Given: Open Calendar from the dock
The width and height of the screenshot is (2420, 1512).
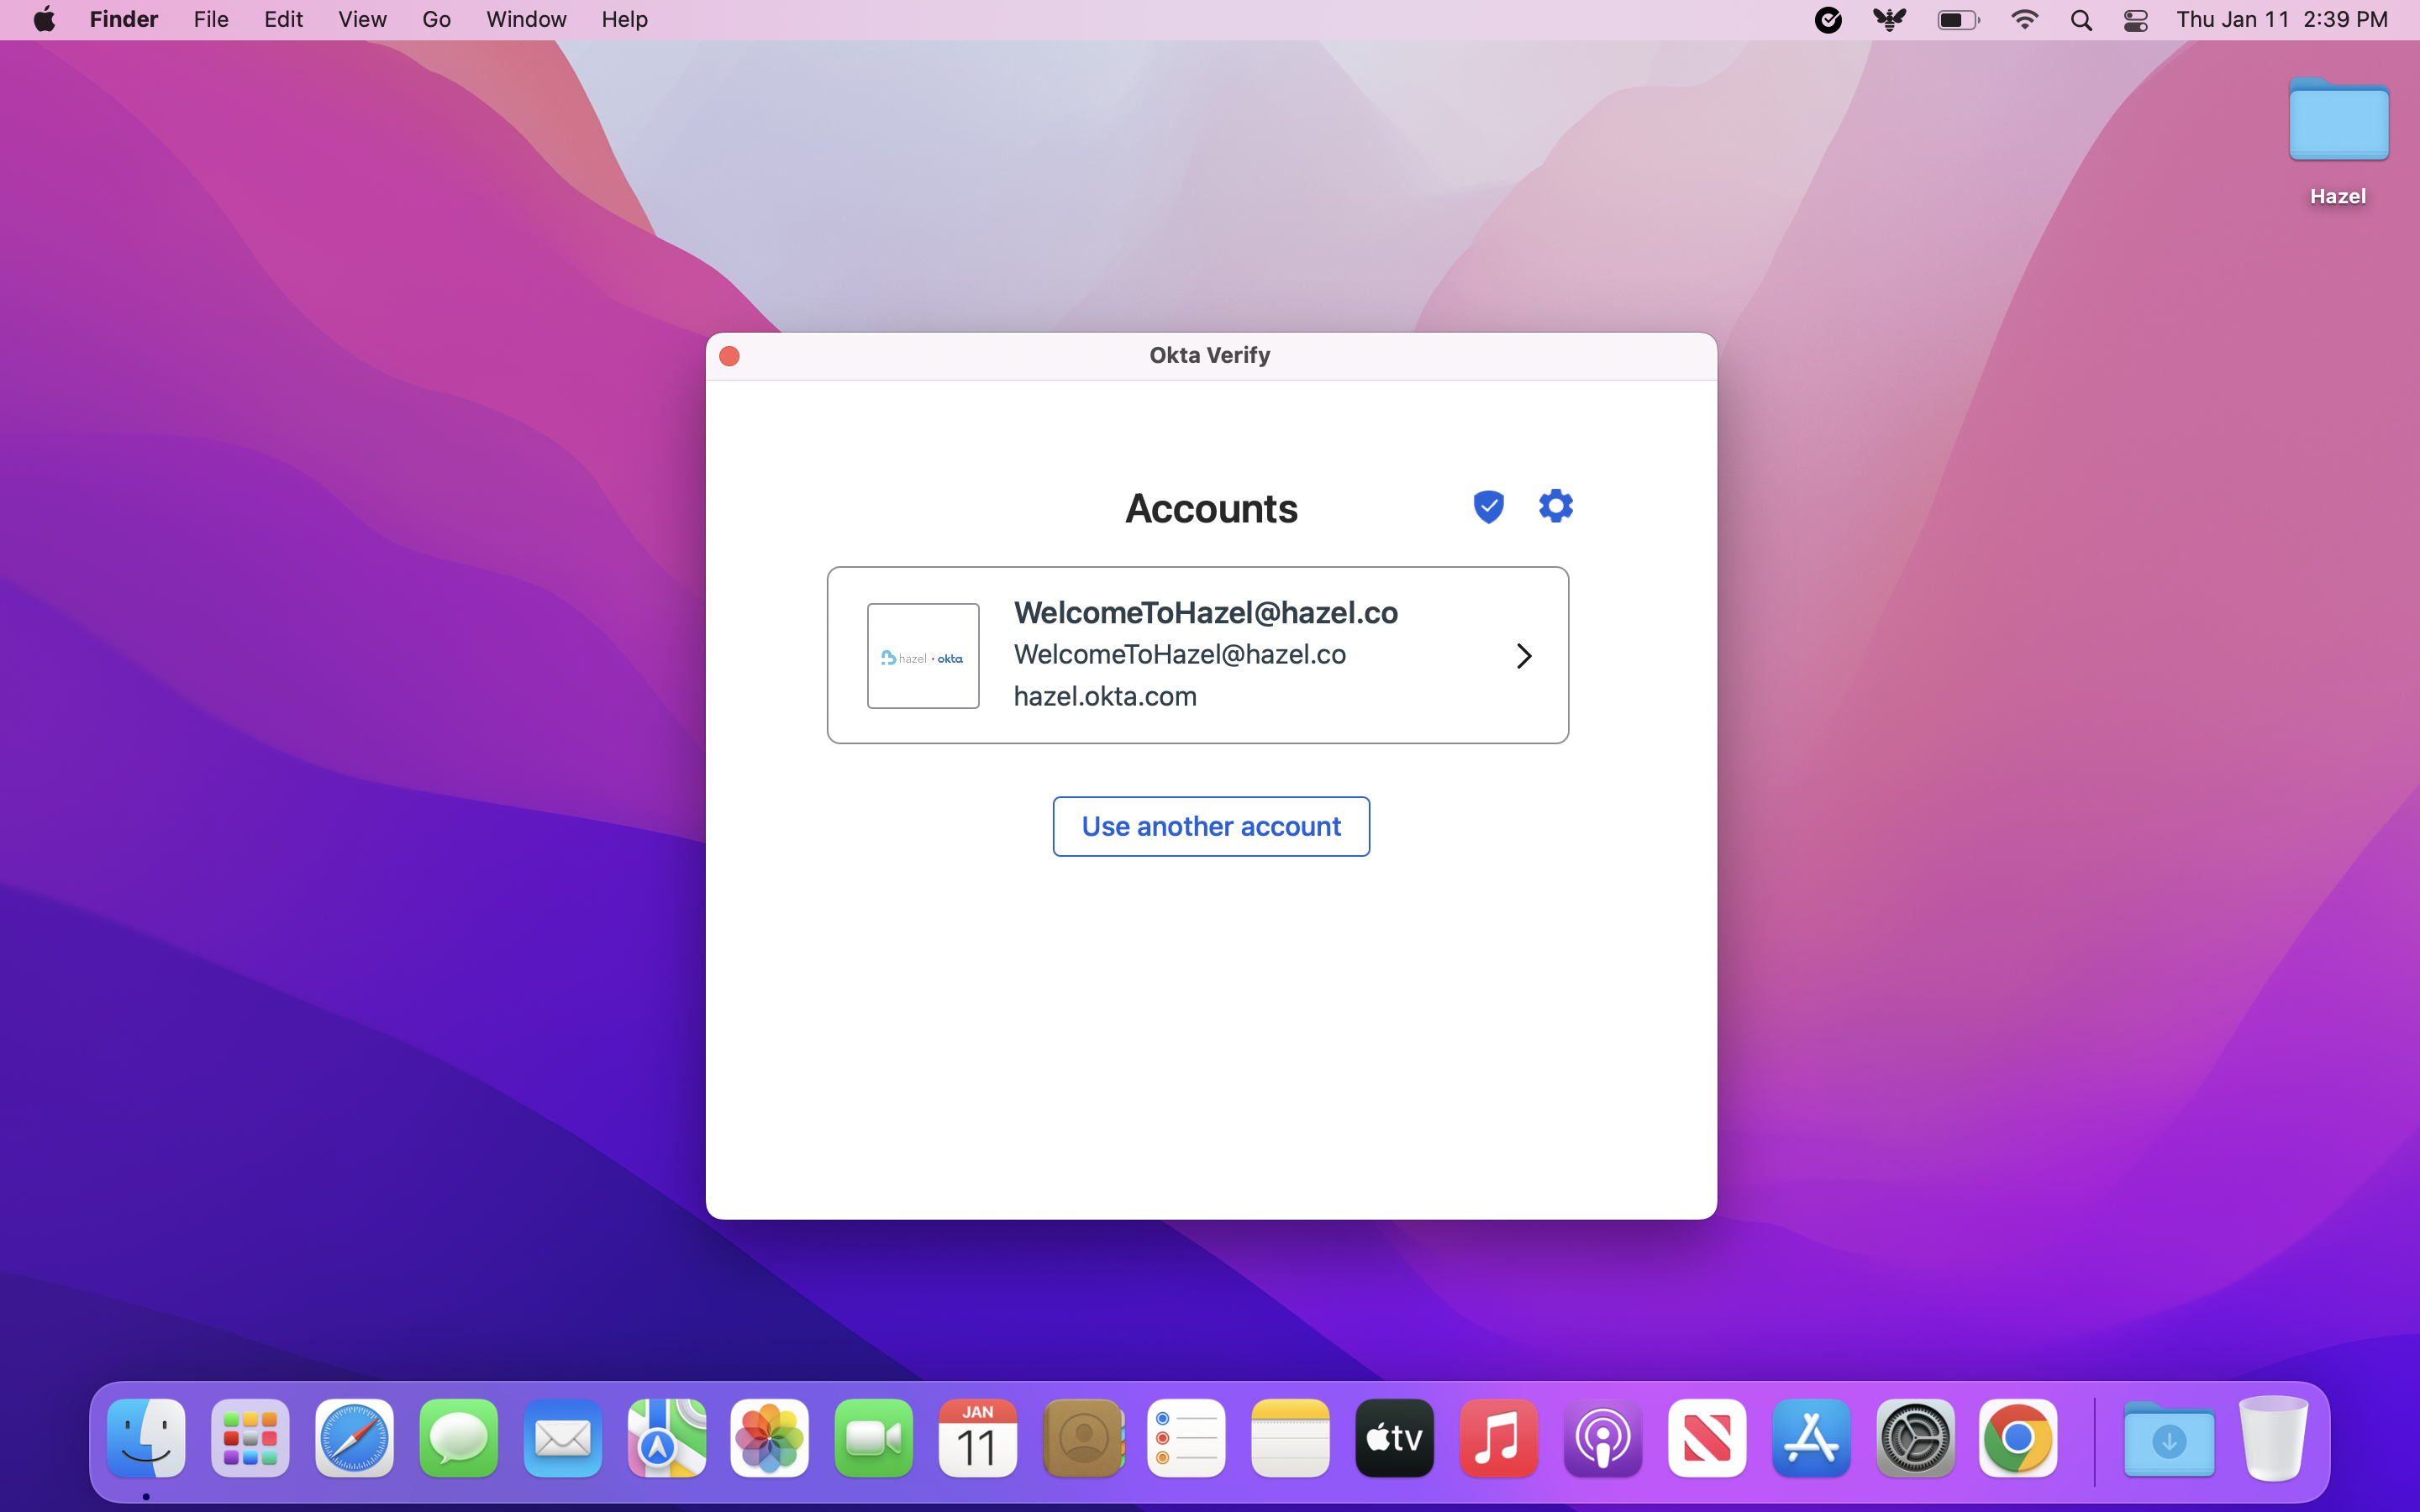Looking at the screenshot, I should click(978, 1438).
